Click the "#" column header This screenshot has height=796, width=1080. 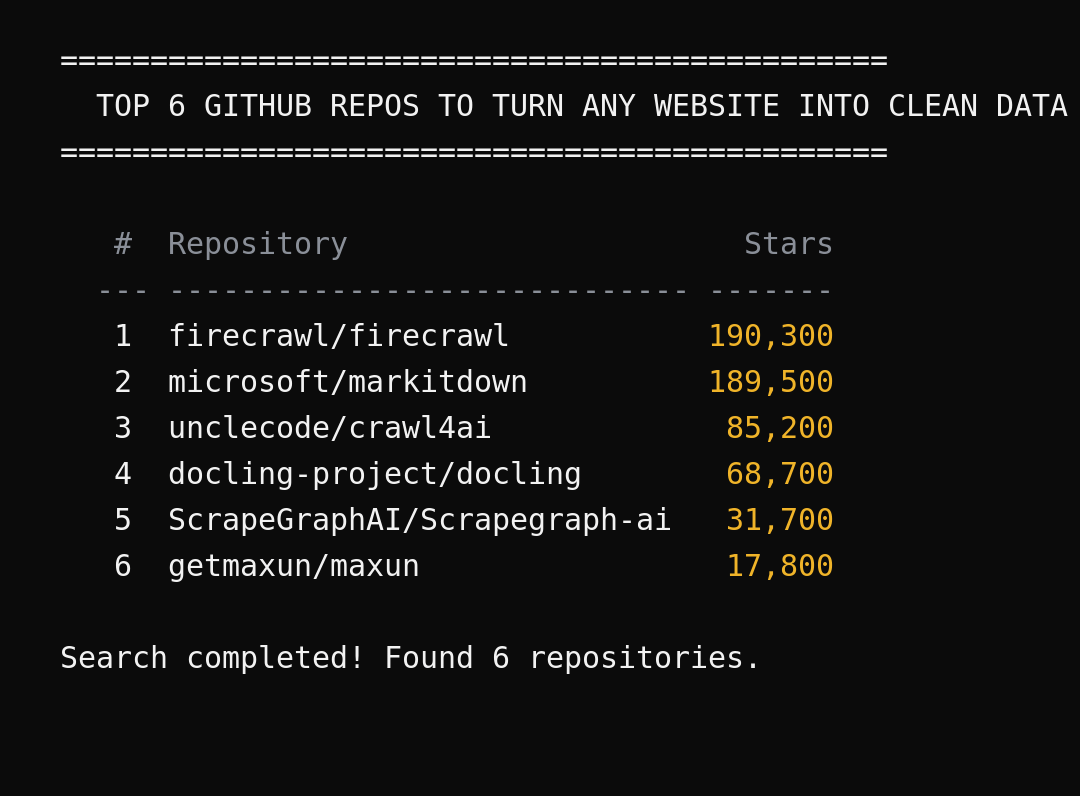point(123,244)
